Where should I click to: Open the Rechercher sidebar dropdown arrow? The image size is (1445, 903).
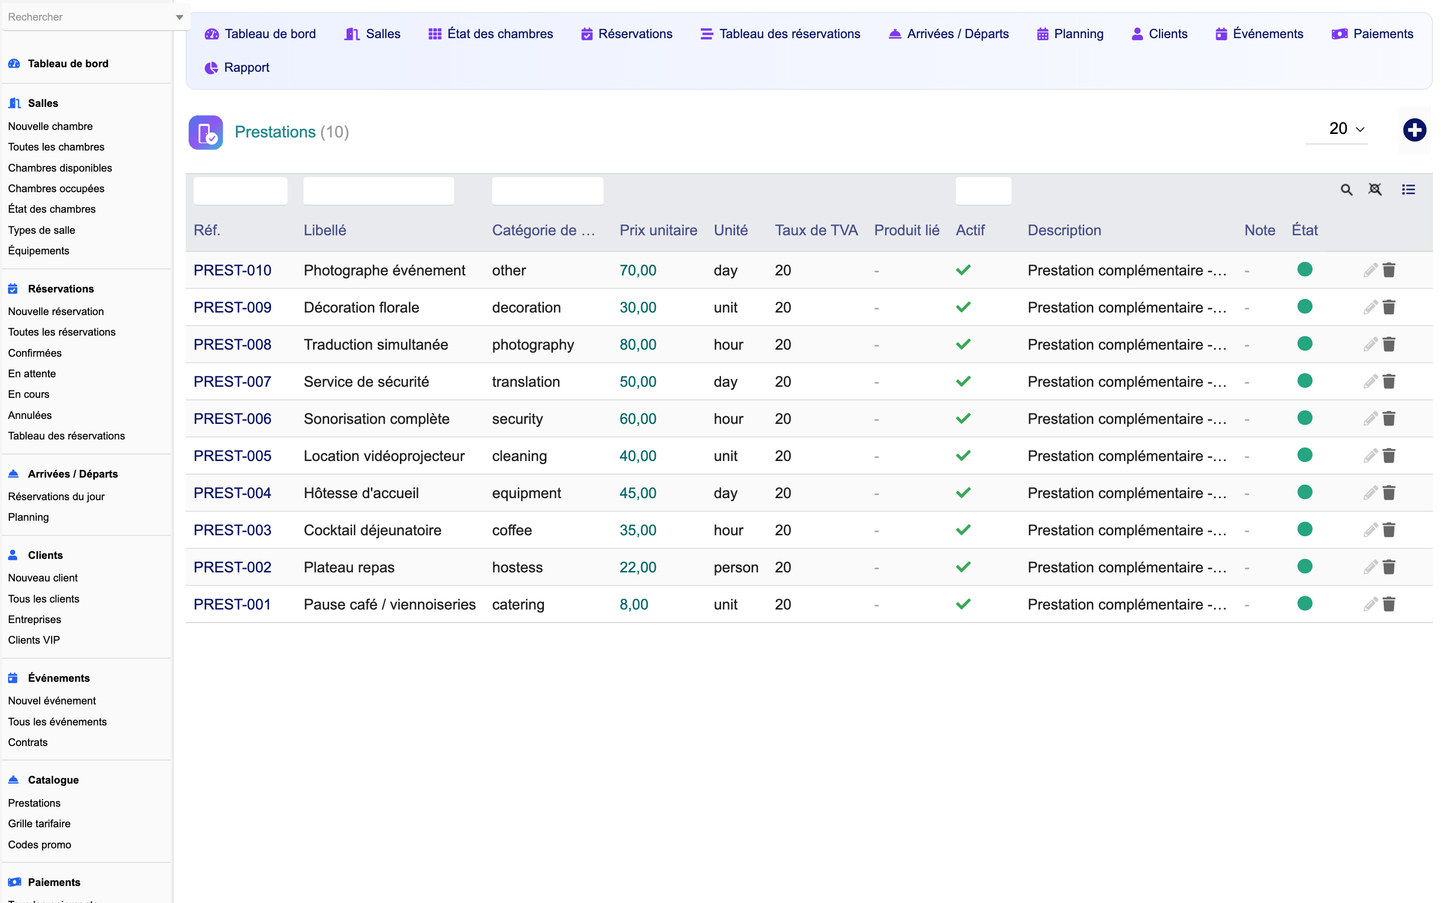tap(179, 17)
